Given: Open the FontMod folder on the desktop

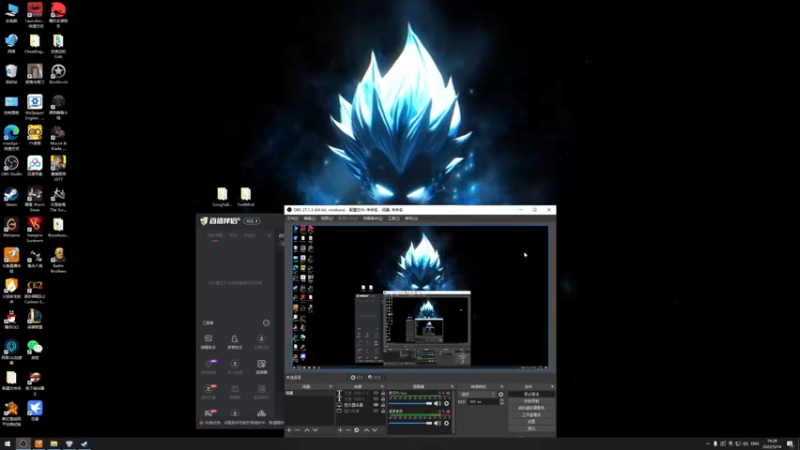Looking at the screenshot, I should pyautogui.click(x=245, y=196).
